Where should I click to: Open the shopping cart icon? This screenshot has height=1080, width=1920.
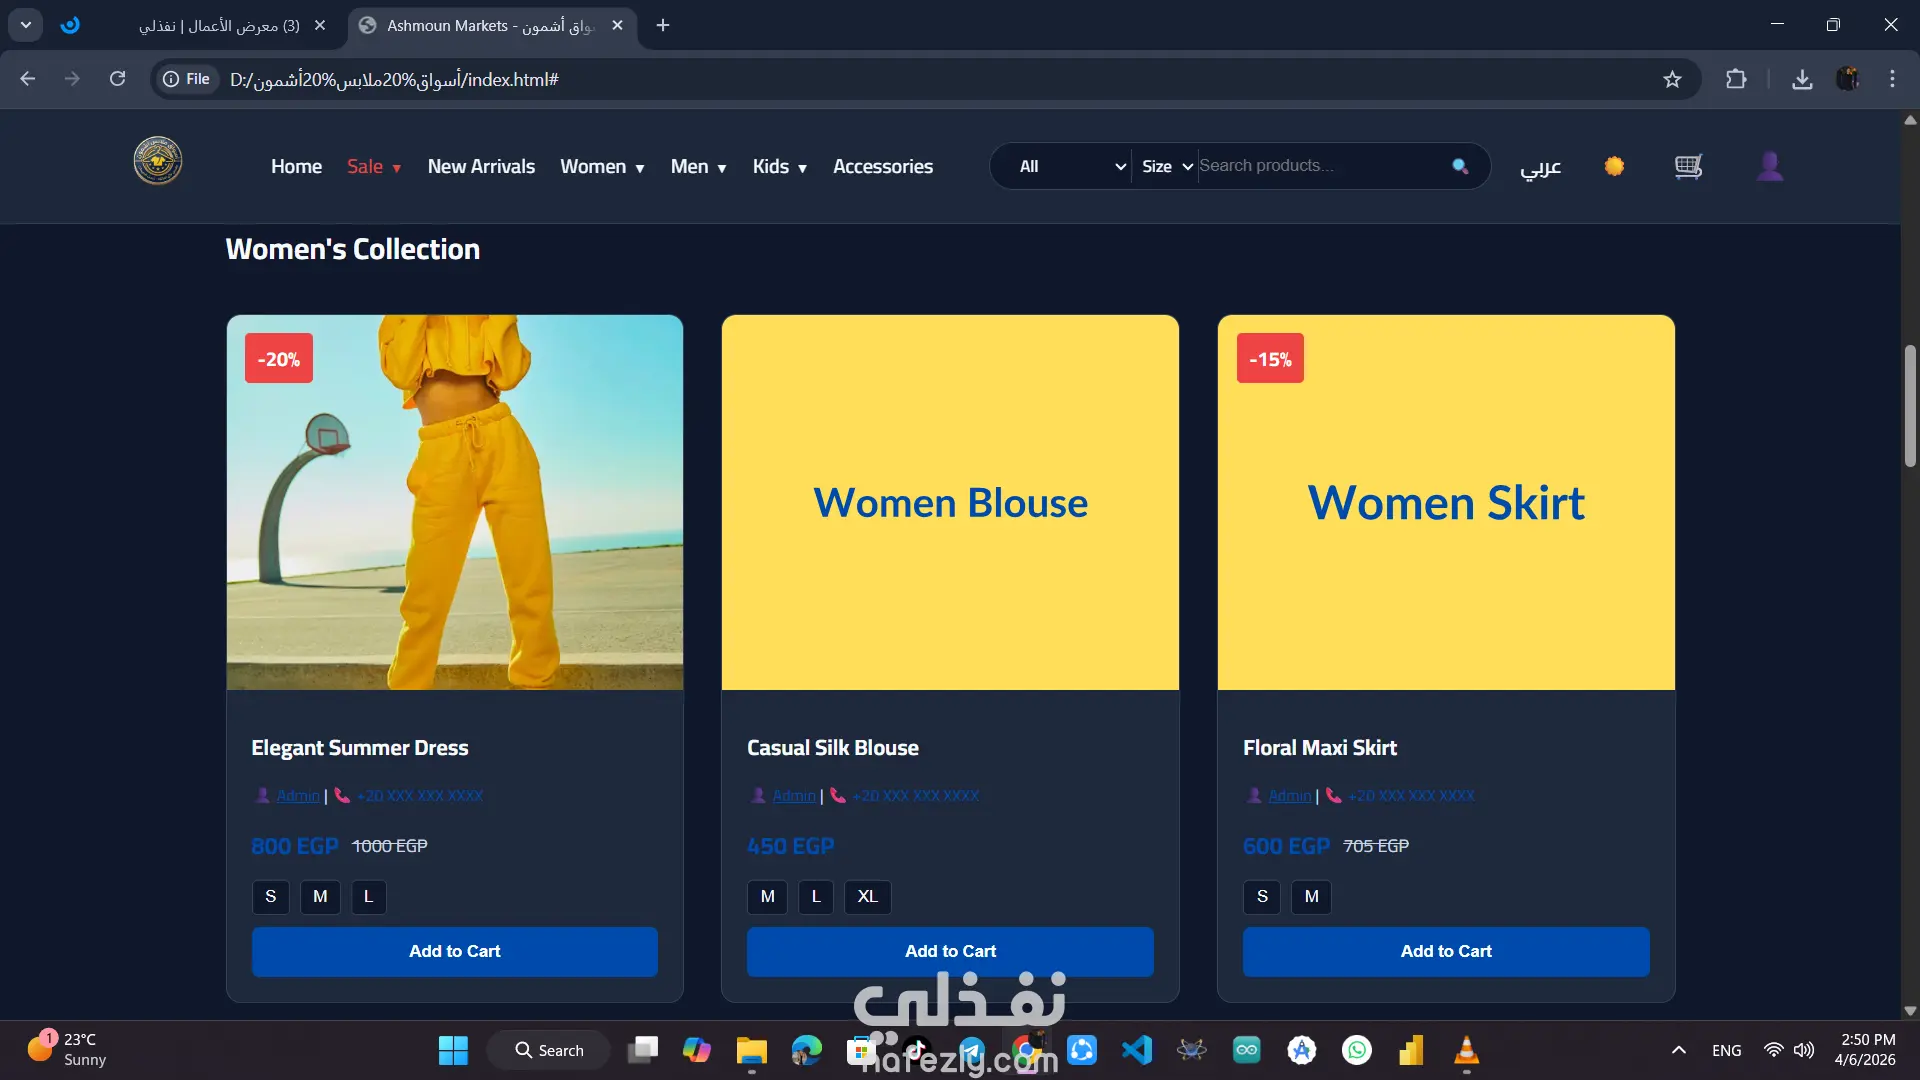pos(1688,166)
